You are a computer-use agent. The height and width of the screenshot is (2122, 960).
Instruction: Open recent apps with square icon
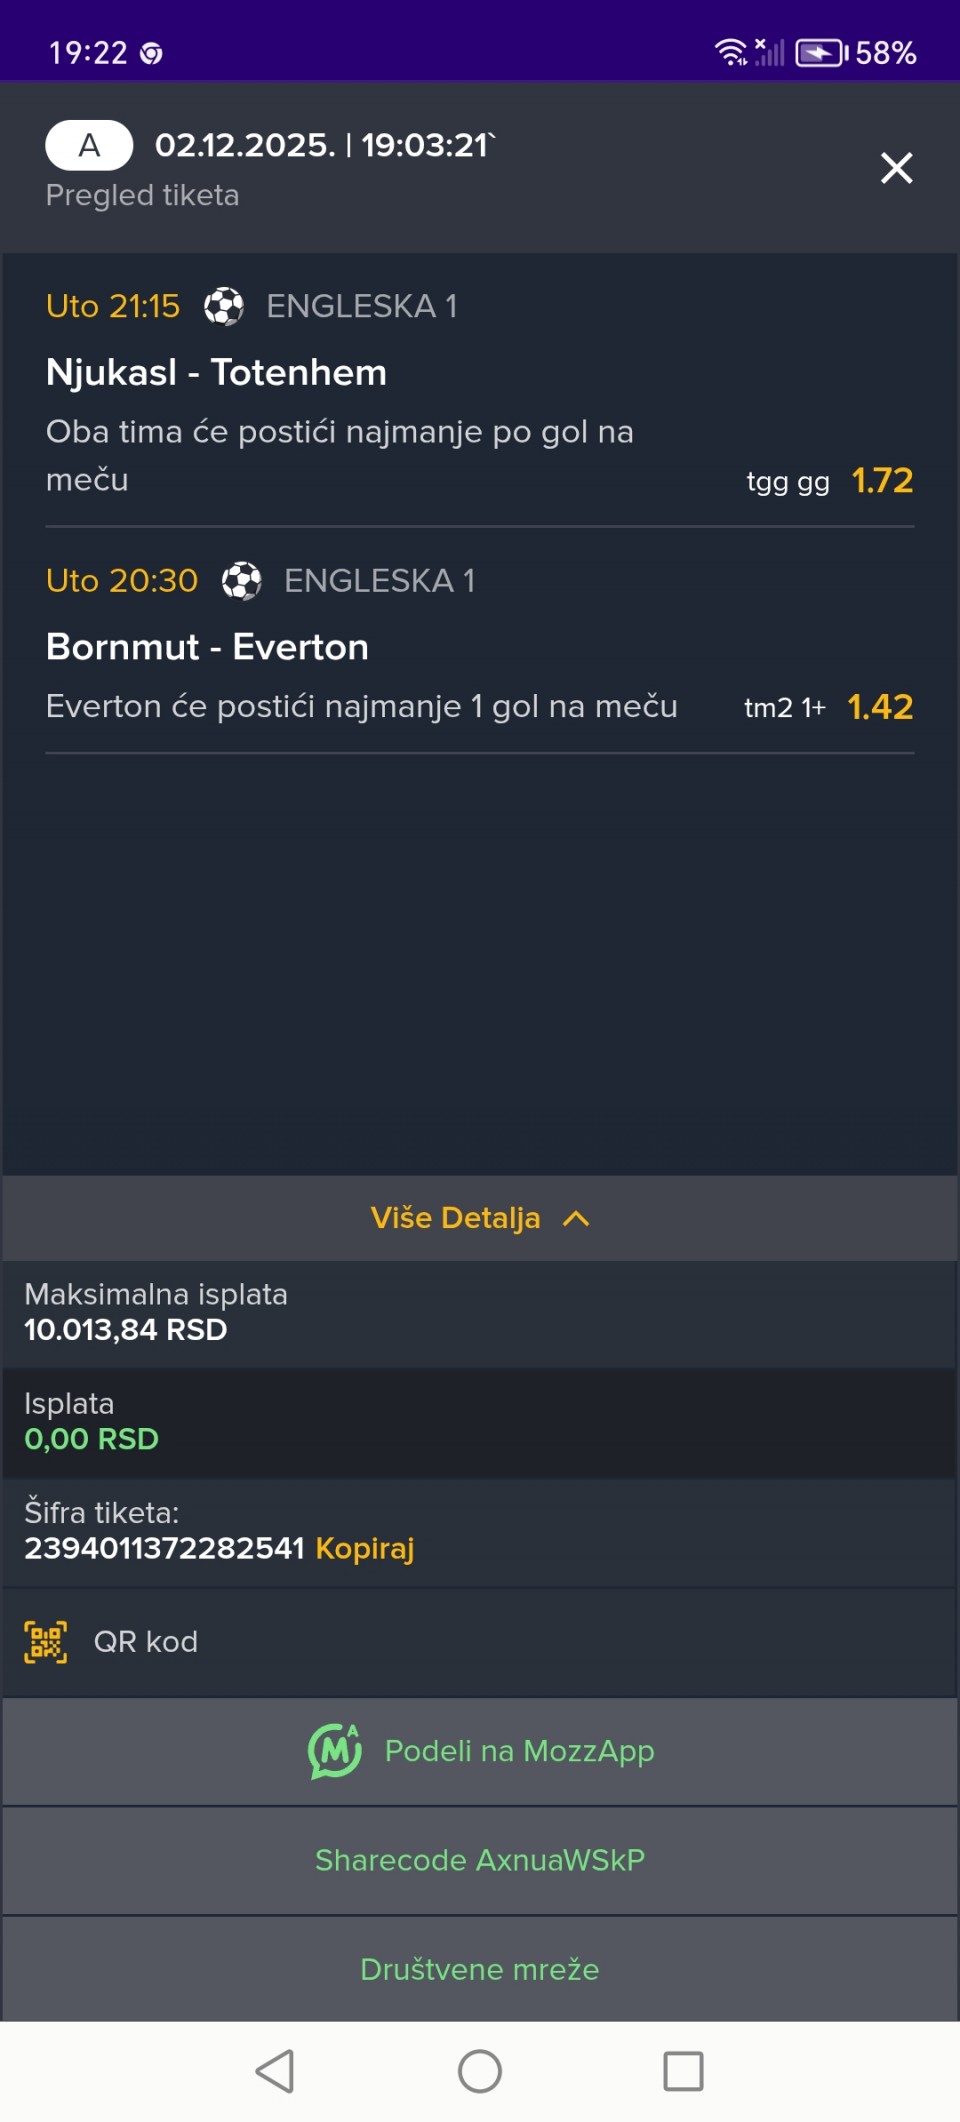coord(683,2071)
